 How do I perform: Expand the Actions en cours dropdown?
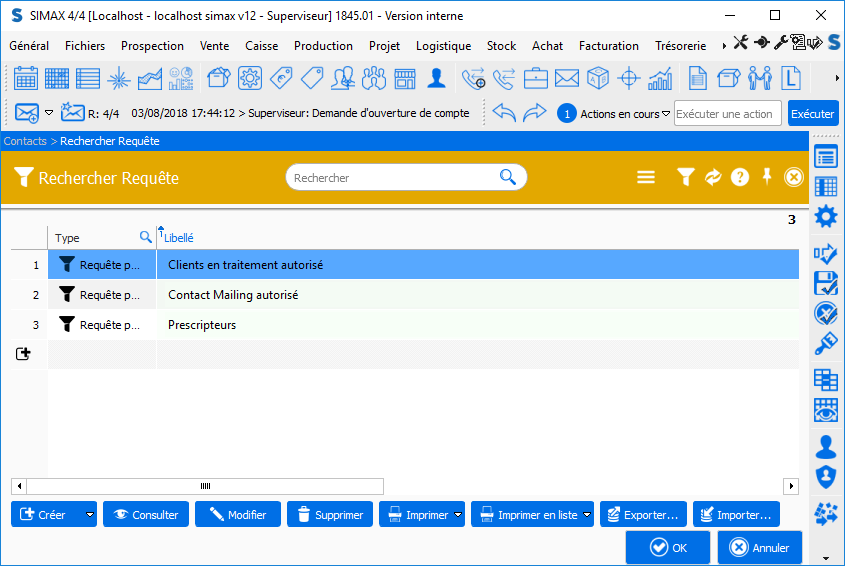pos(667,114)
